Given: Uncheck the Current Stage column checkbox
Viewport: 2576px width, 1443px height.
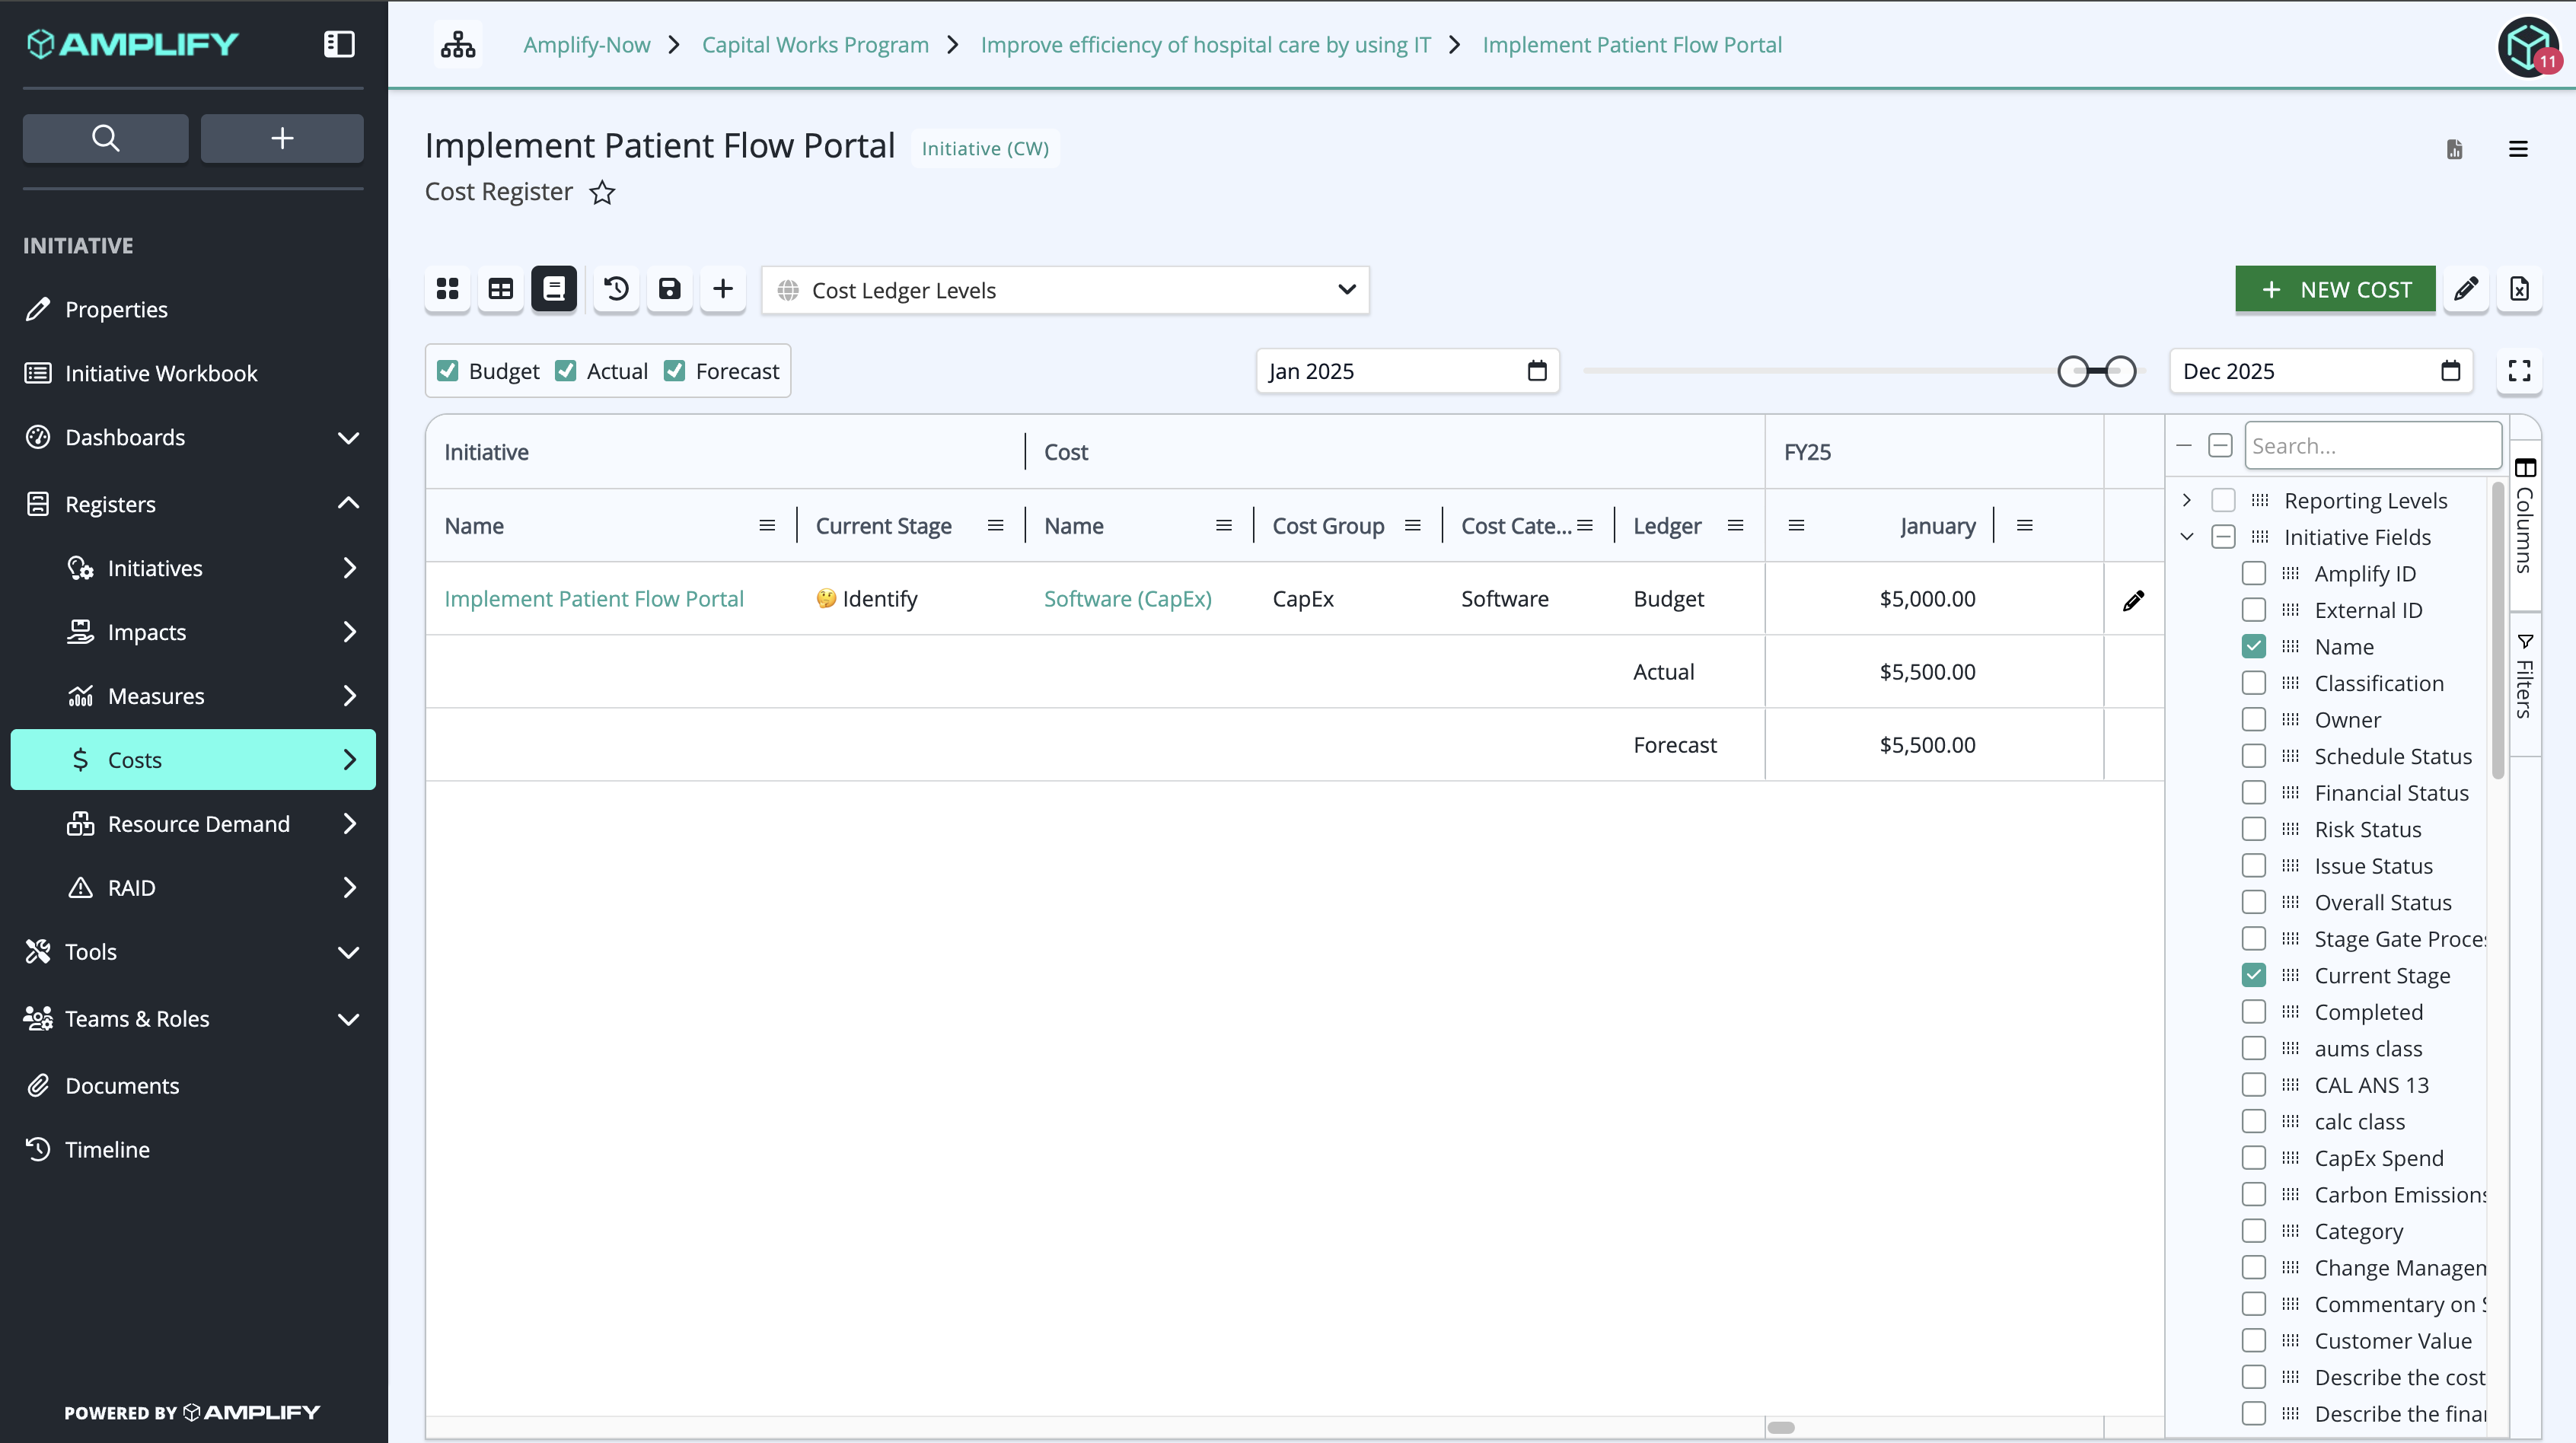Looking at the screenshot, I should tap(2253, 975).
